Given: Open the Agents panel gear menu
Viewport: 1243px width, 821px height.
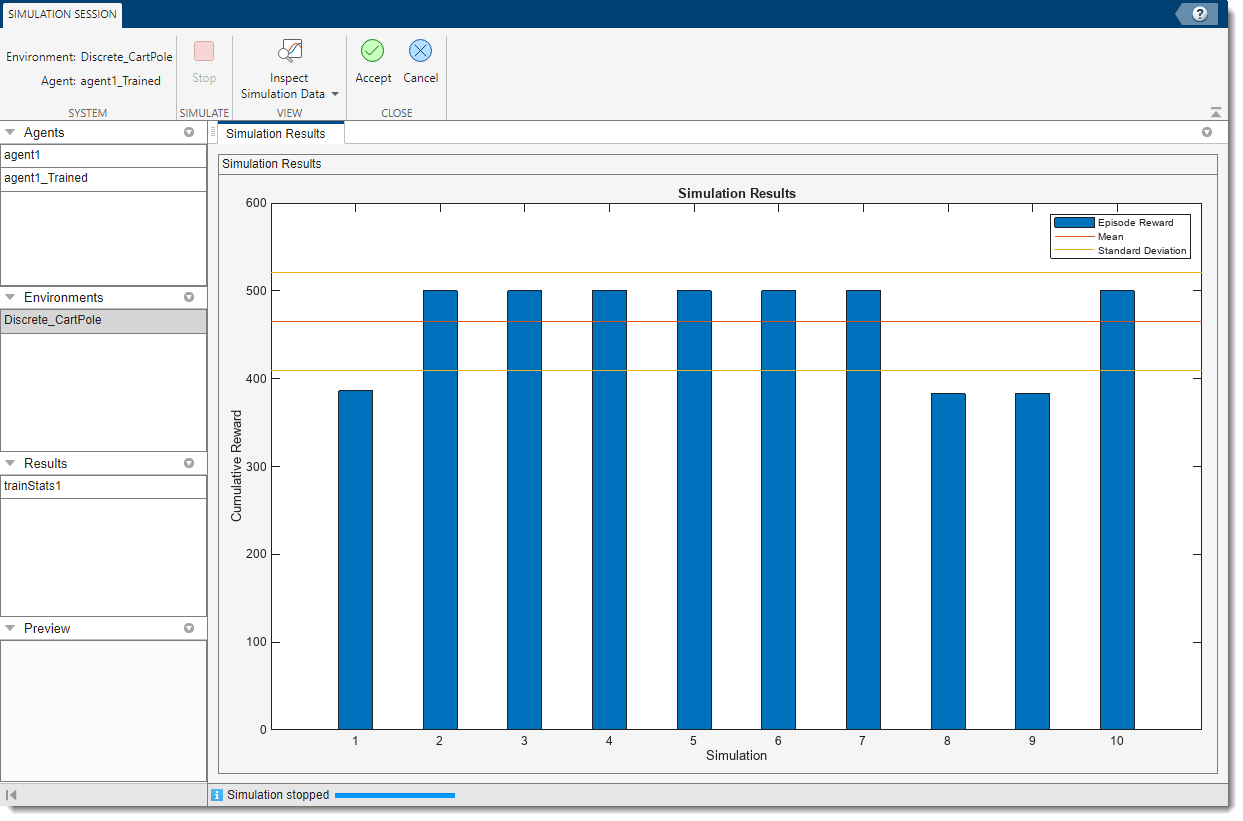Looking at the screenshot, I should tap(188, 131).
